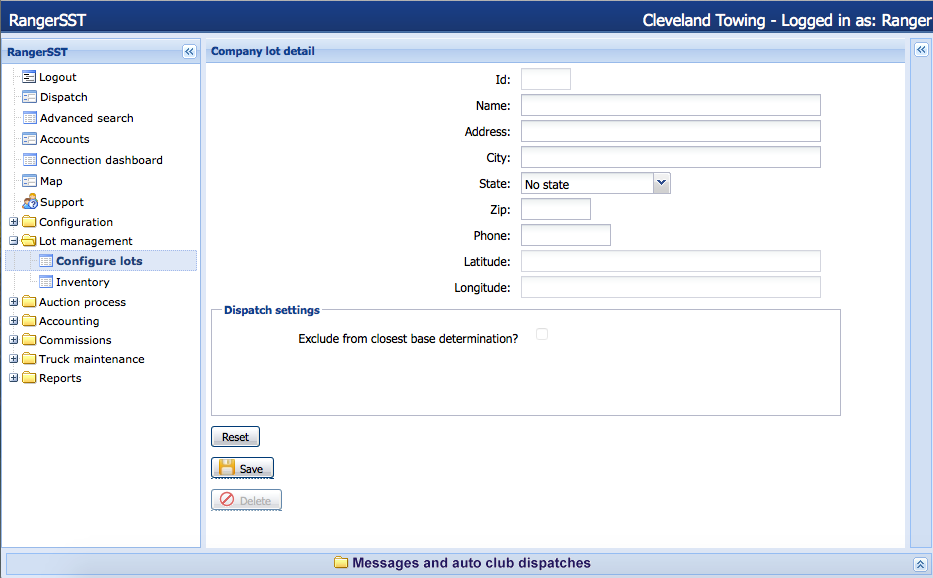The image size is (933, 578).
Task: Click the Map icon in sidebar
Action: [x=29, y=181]
